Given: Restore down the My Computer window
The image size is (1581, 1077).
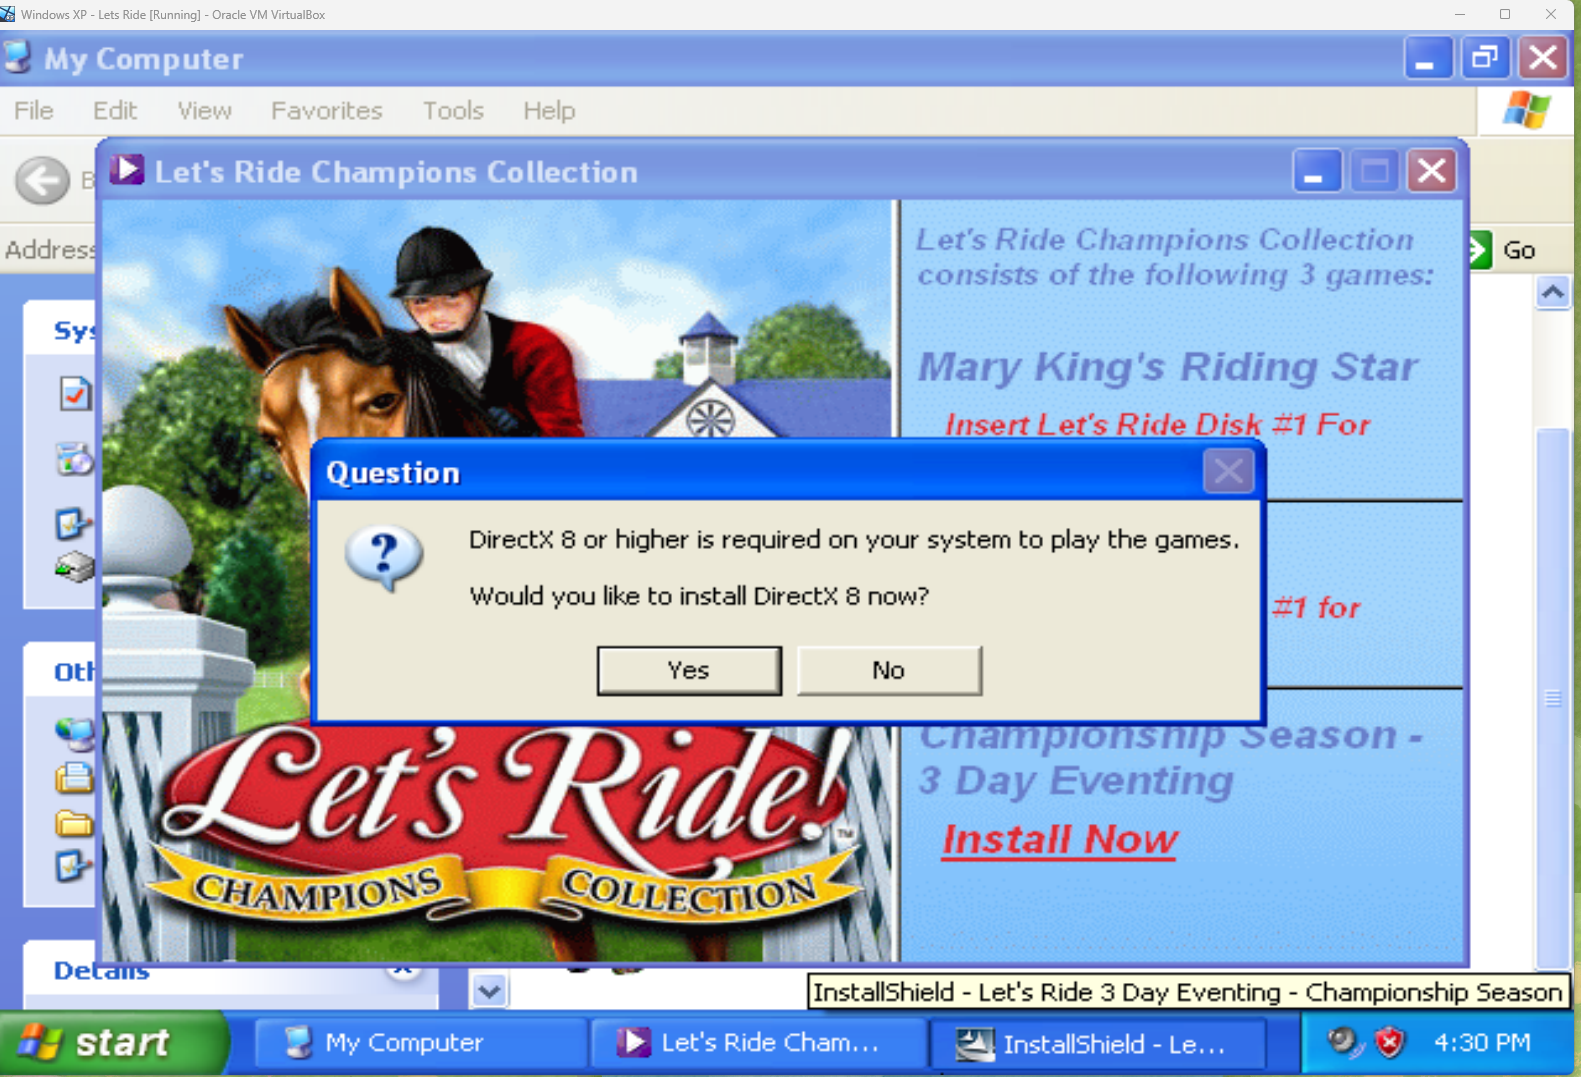Looking at the screenshot, I should point(1486,58).
